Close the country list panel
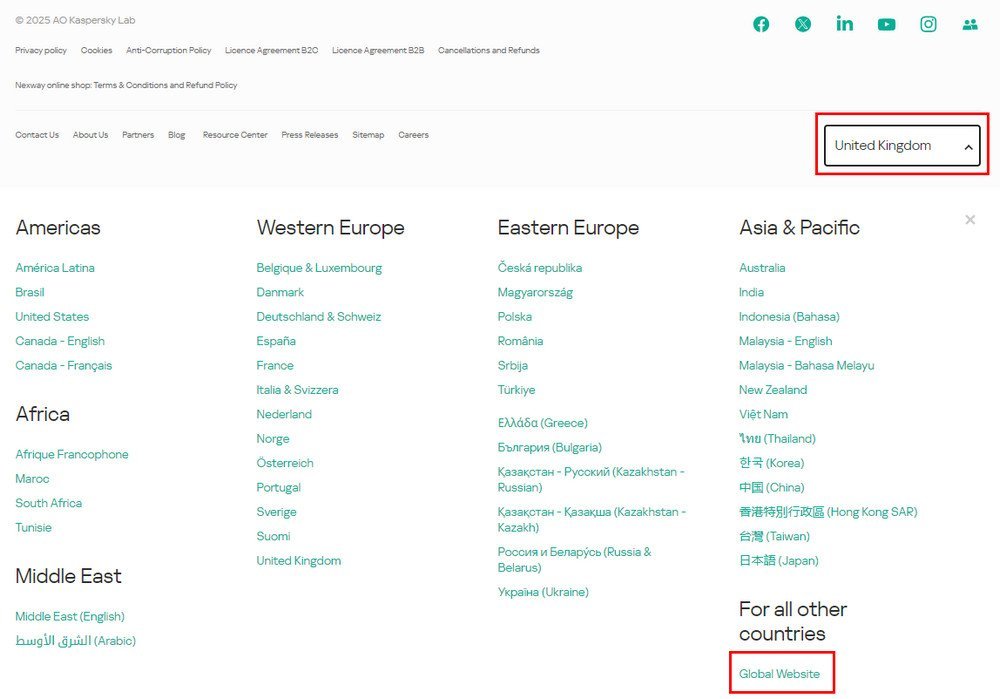The height and width of the screenshot is (699, 1000). pos(970,220)
